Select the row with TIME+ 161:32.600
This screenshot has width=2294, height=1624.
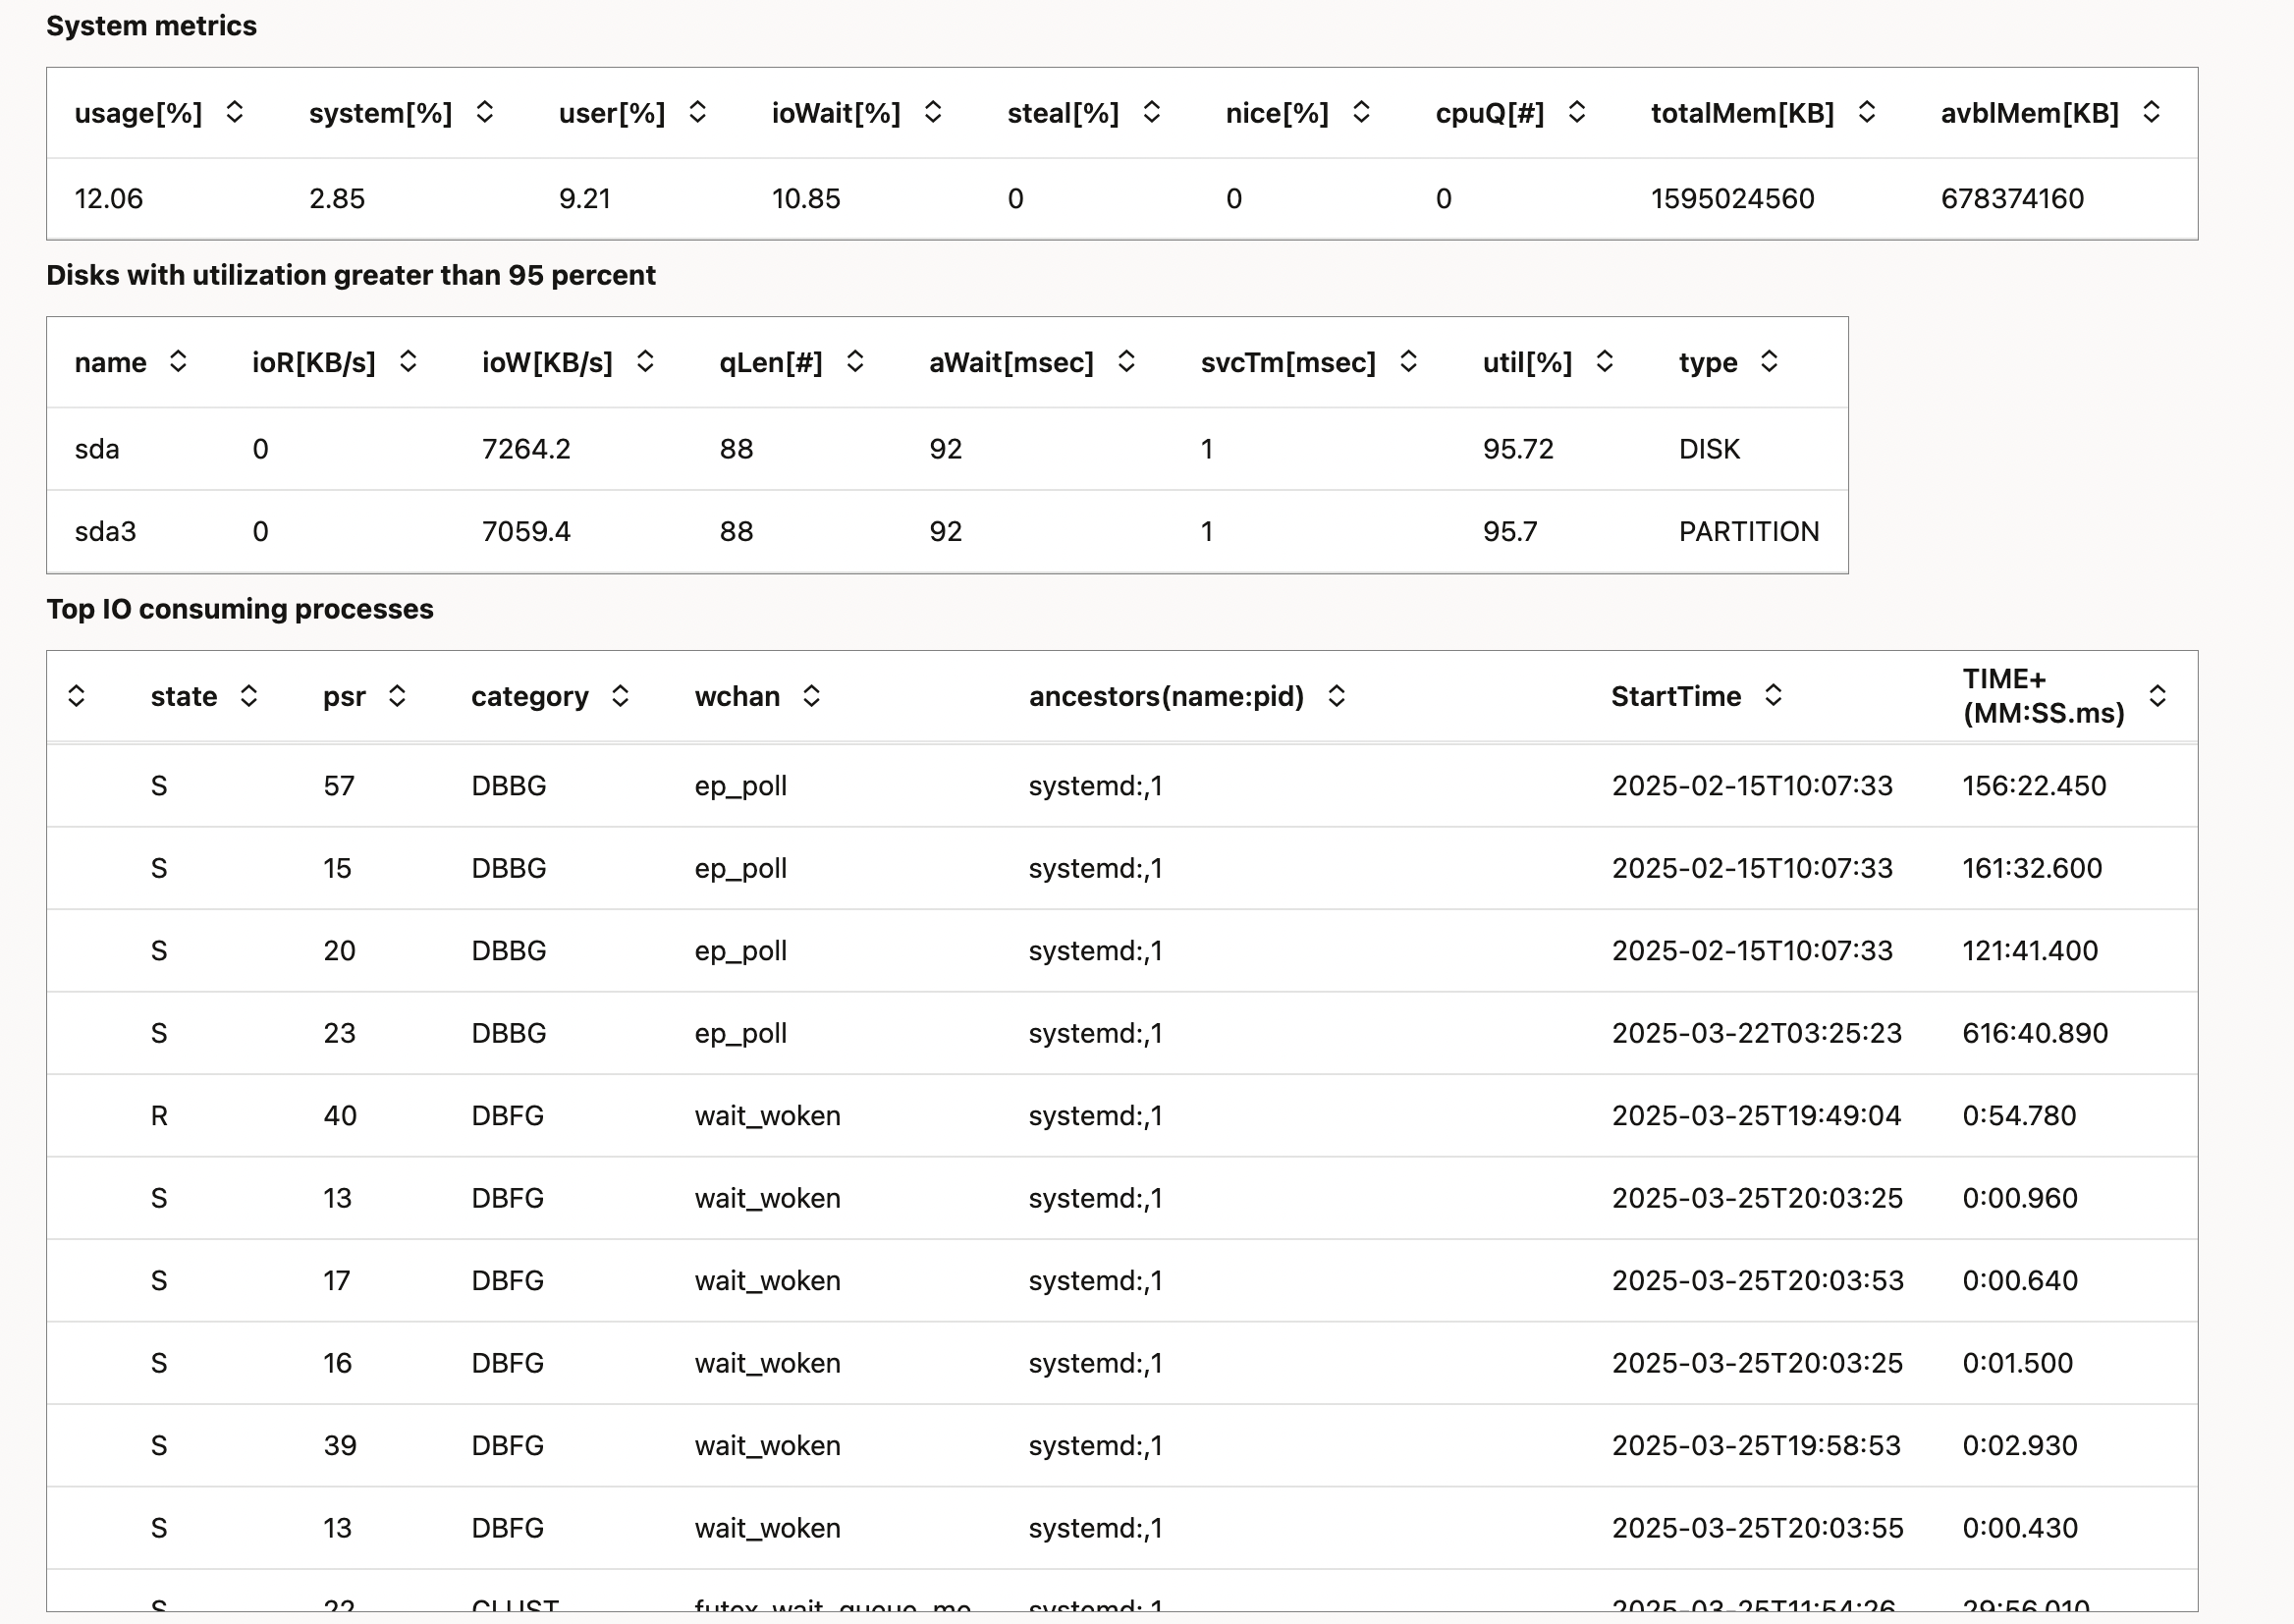pos(1121,868)
